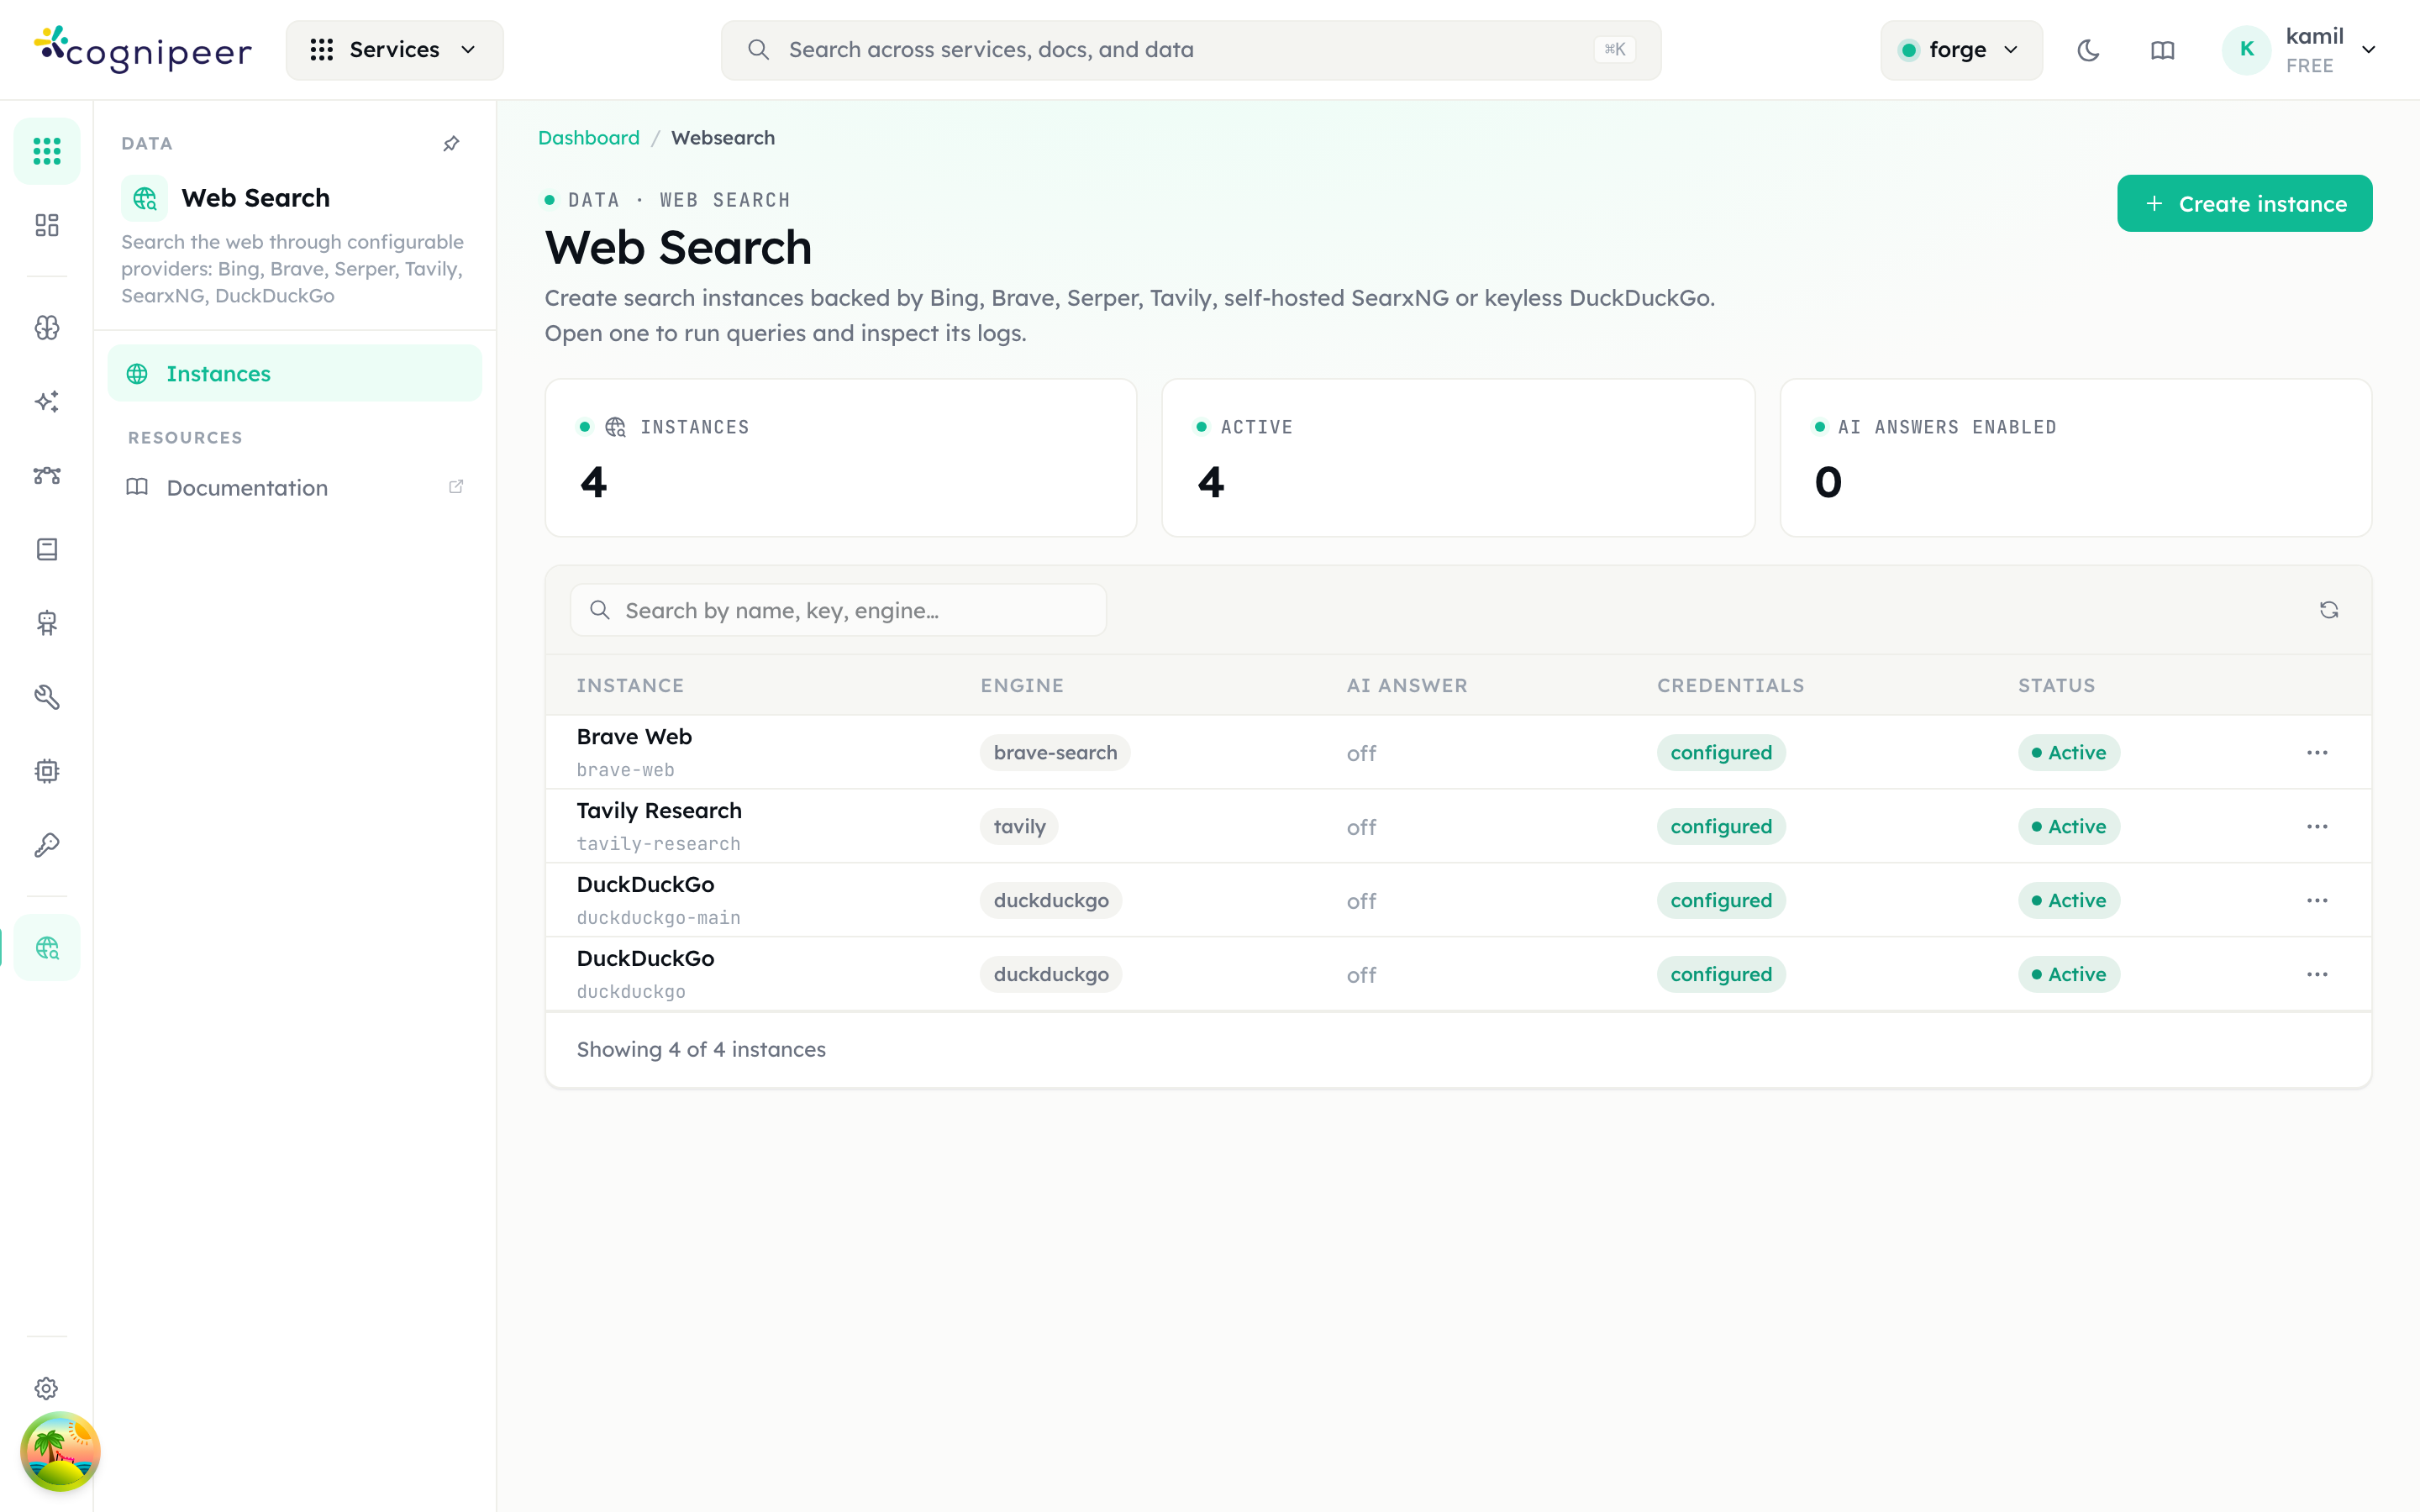Open the dashboard layout icon in rail
The width and height of the screenshot is (2420, 1512).
pyautogui.click(x=47, y=225)
